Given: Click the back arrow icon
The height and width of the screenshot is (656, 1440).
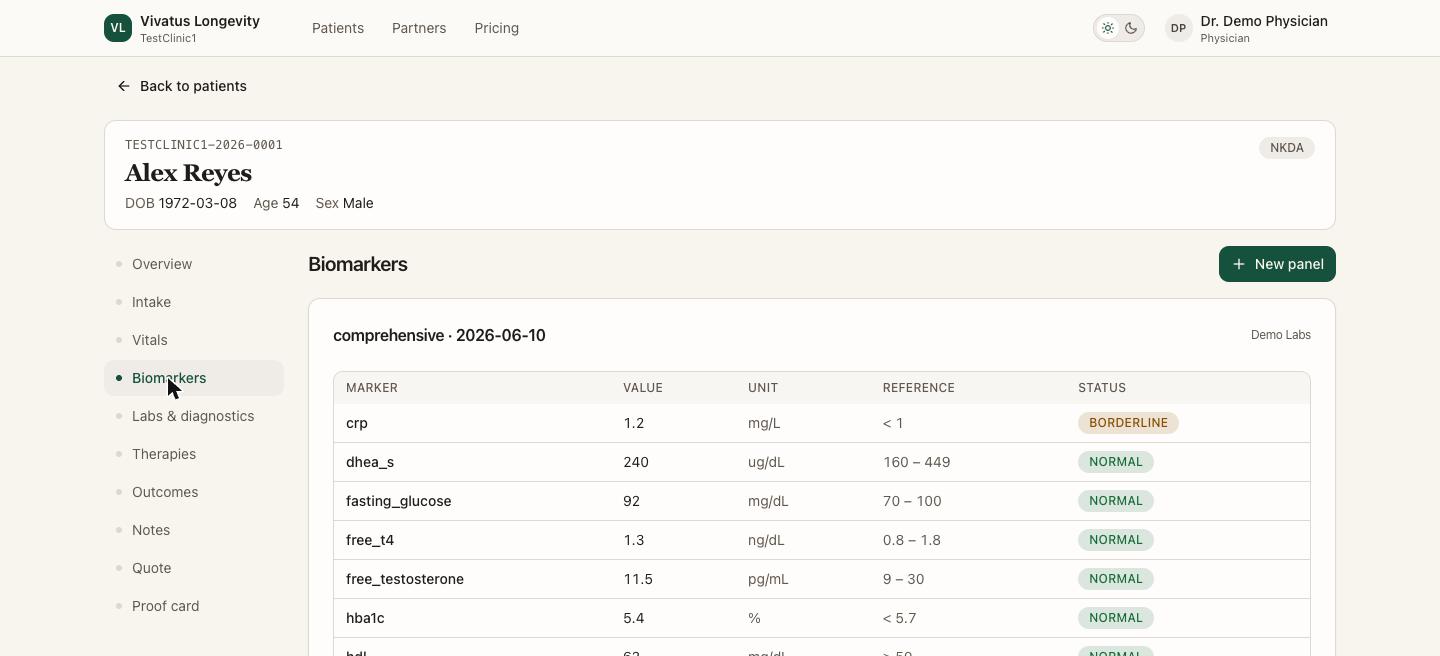Looking at the screenshot, I should click(124, 86).
